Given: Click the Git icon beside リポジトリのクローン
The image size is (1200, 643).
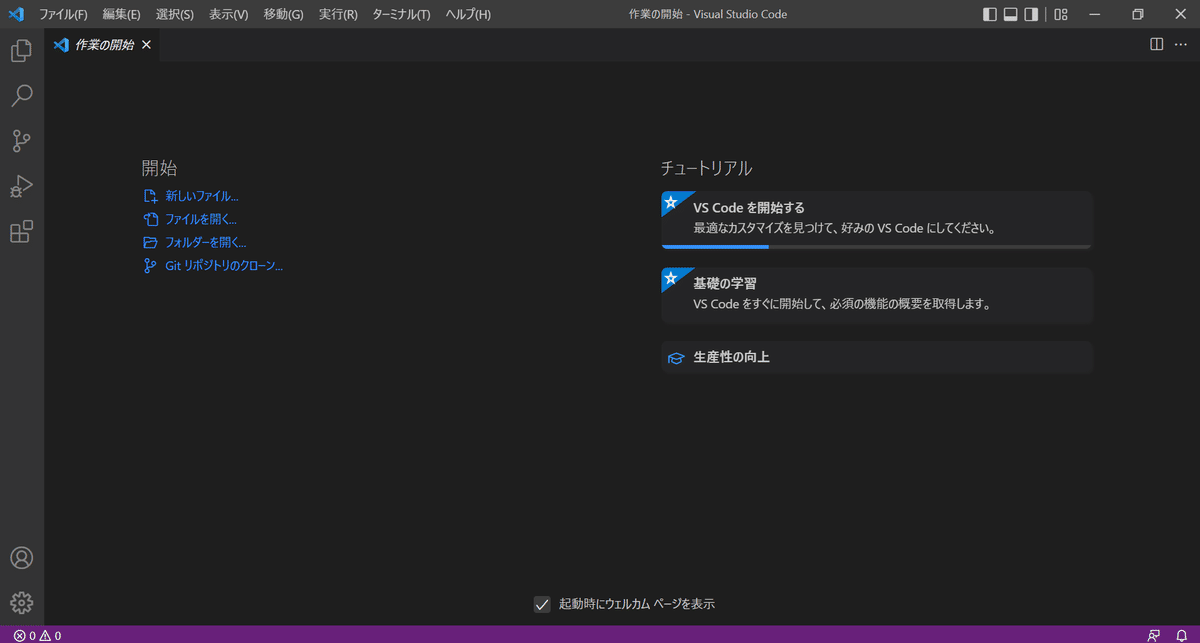Looking at the screenshot, I should (151, 266).
